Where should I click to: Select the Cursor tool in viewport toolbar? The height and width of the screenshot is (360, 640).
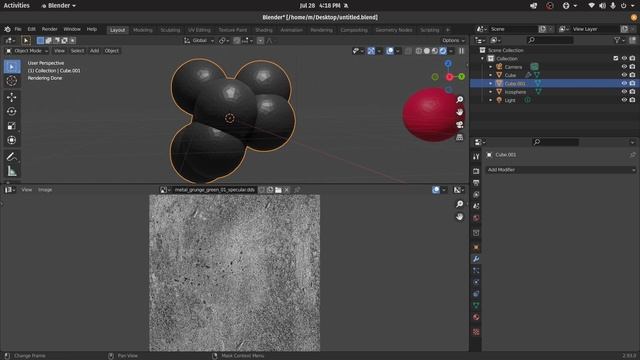12,81
